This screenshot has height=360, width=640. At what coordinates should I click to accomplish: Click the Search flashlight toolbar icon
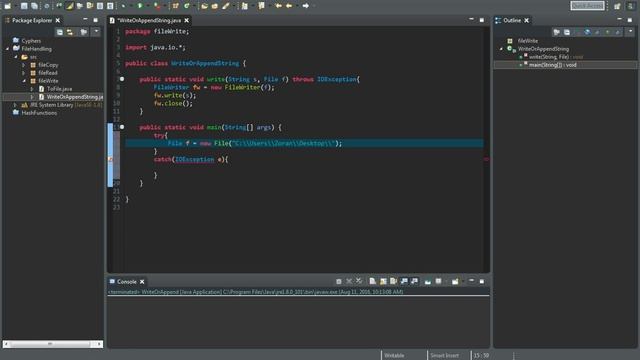226,6
